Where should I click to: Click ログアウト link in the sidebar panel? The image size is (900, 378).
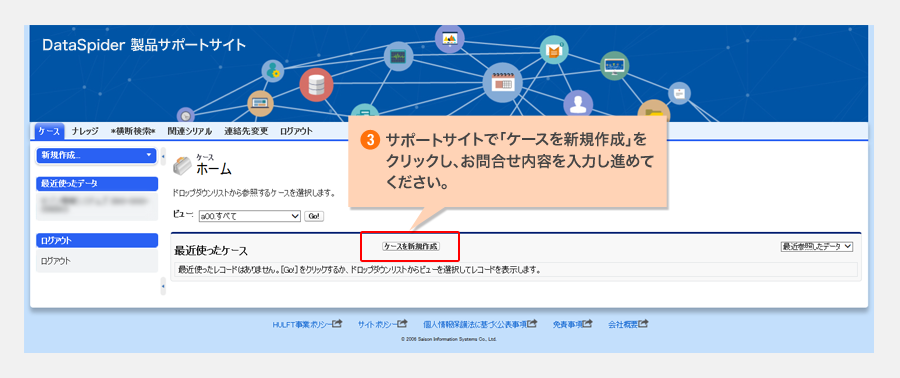[56, 261]
